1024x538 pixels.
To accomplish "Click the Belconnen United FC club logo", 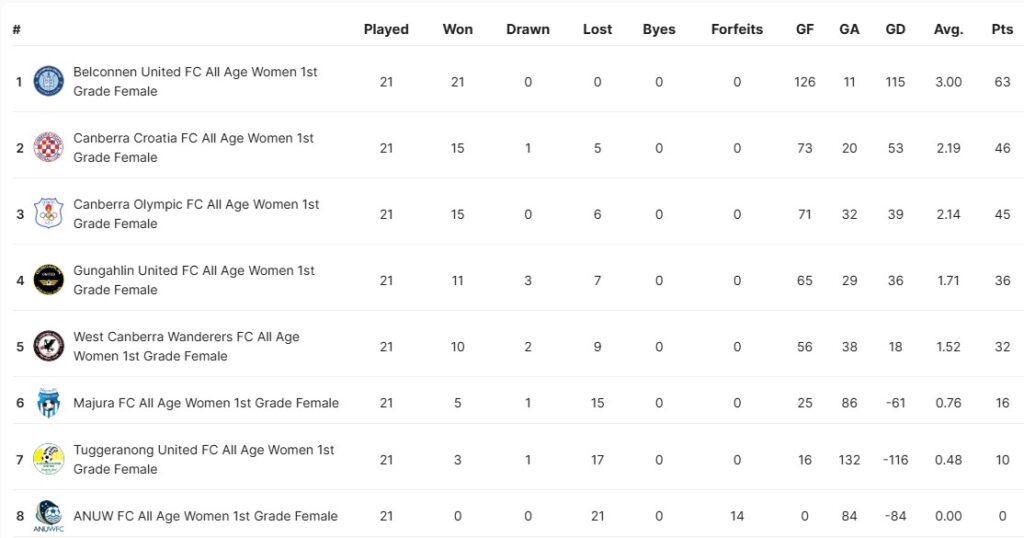I will [x=48, y=82].
